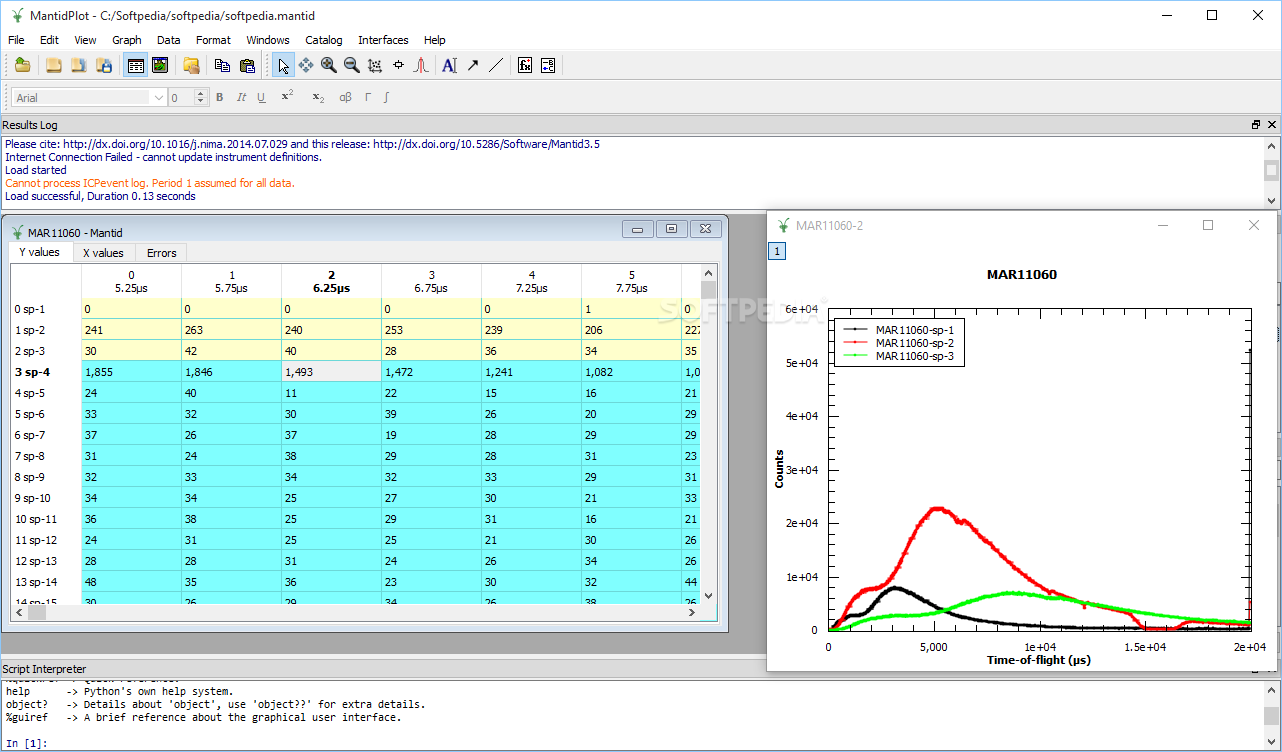The width and height of the screenshot is (1282, 752).
Task: Click the Save Project disk icon
Action: [103, 65]
